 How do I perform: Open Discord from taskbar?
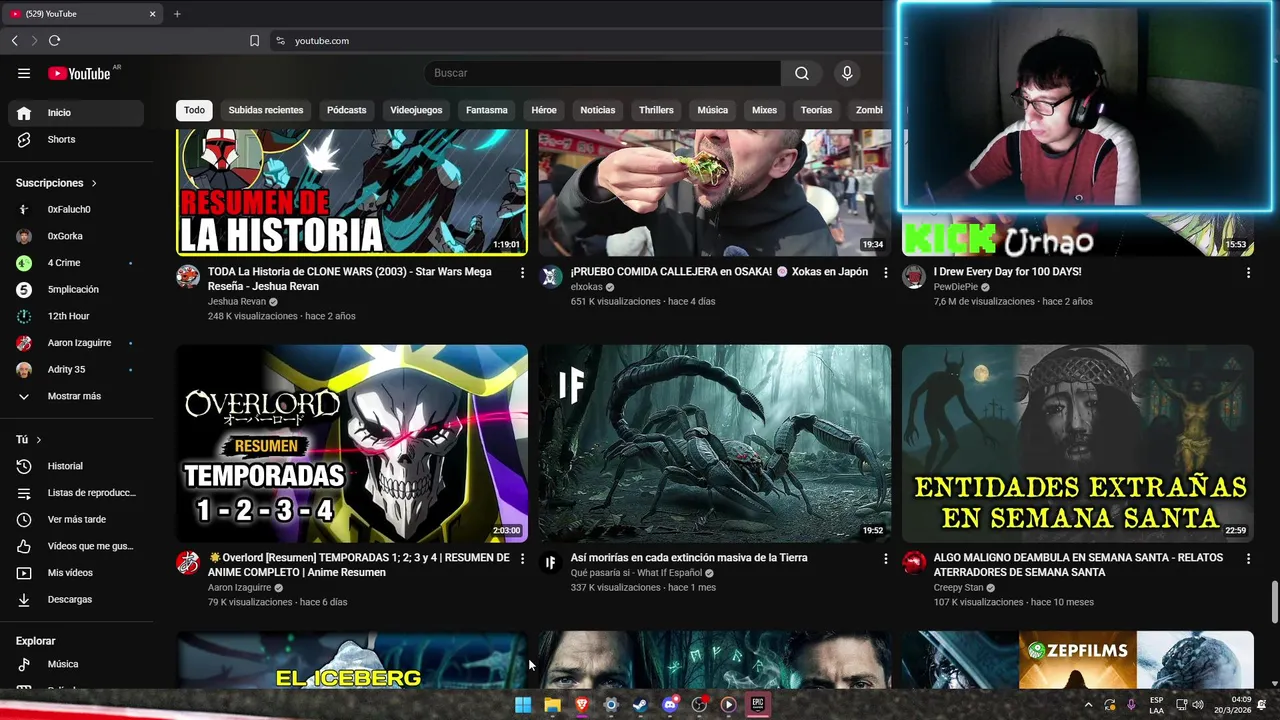[670, 705]
